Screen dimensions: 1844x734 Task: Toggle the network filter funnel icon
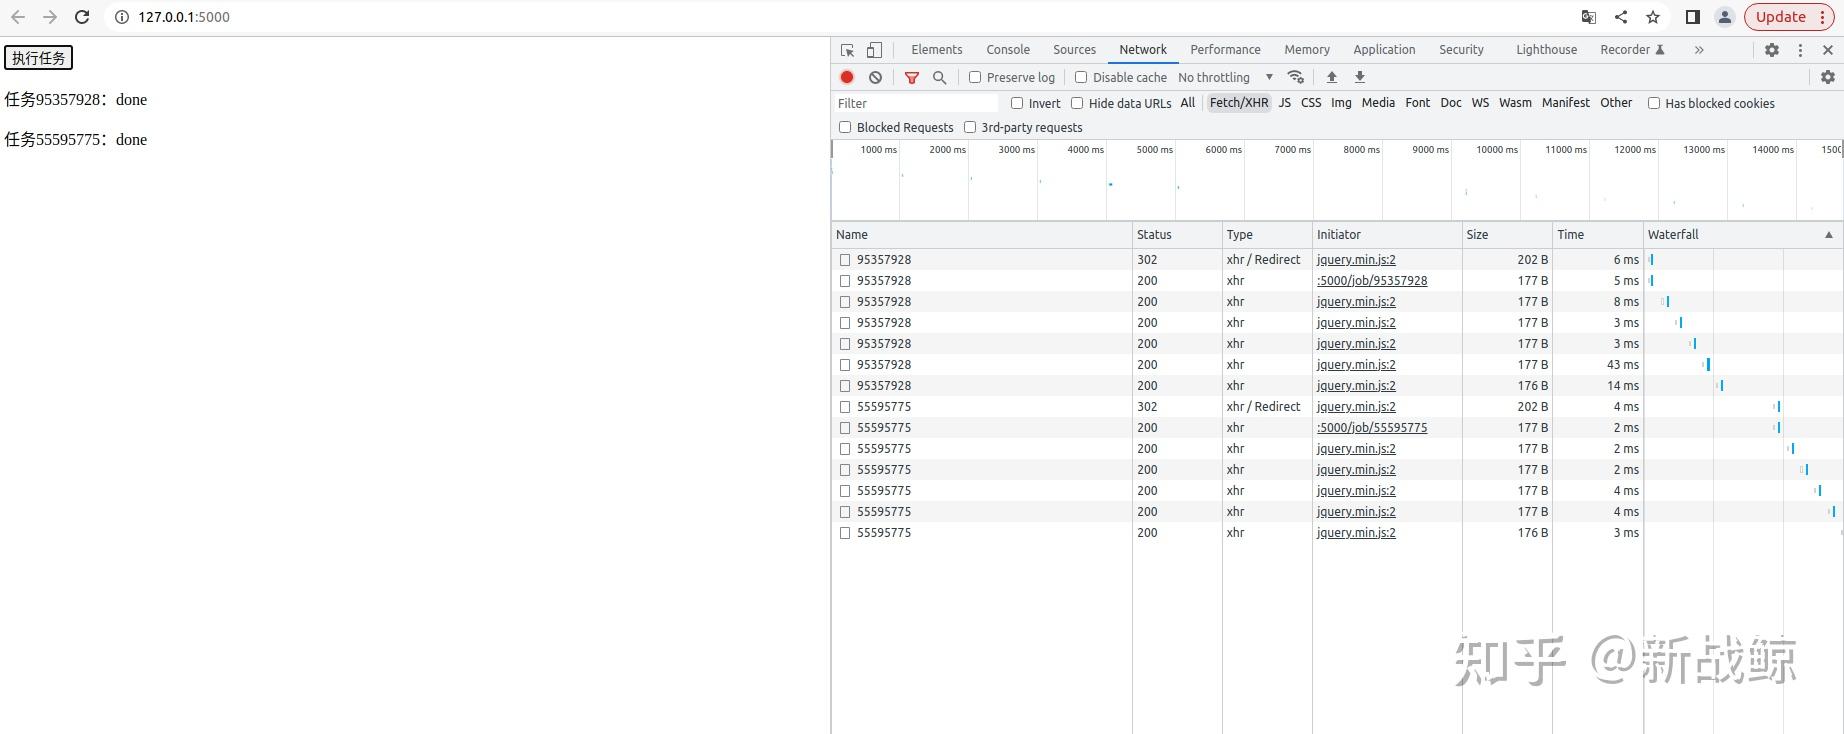point(911,77)
